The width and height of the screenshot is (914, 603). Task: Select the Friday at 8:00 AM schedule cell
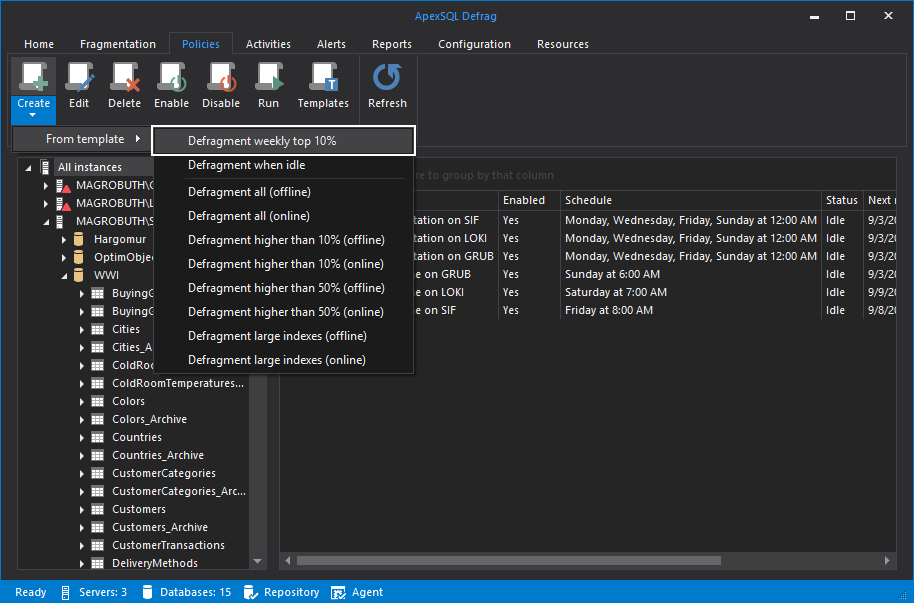pyautogui.click(x=691, y=310)
